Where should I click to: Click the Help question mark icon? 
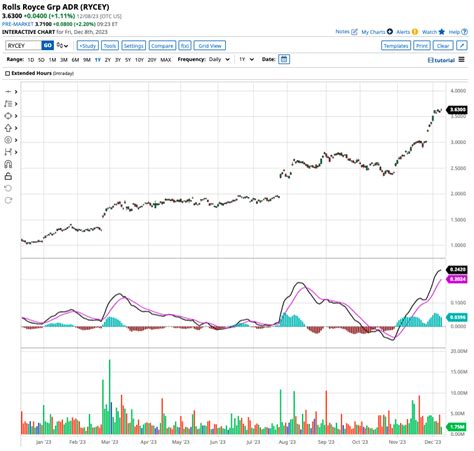[x=464, y=32]
